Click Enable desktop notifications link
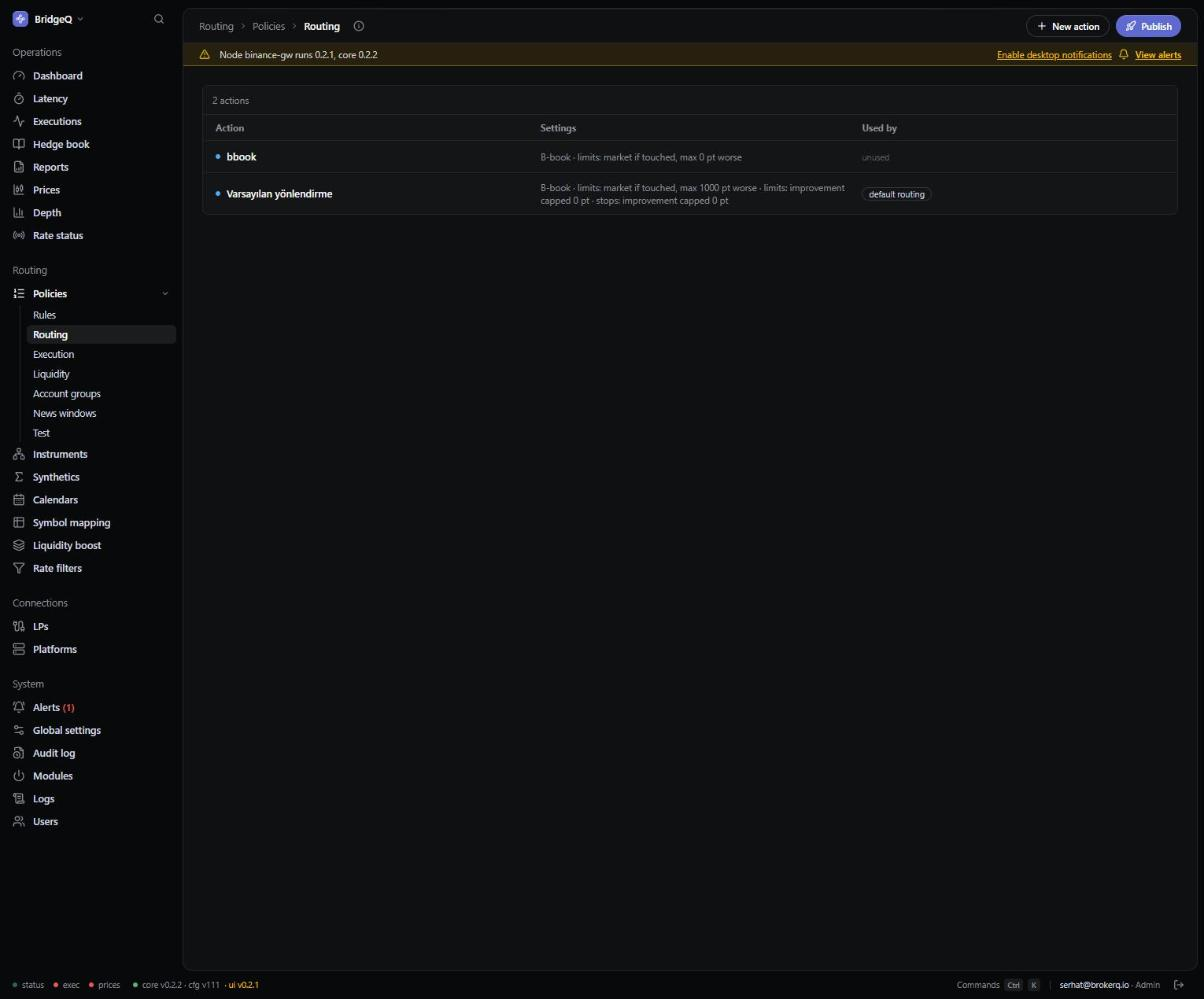Screen dimensions: 1204x999 coord(1054,55)
